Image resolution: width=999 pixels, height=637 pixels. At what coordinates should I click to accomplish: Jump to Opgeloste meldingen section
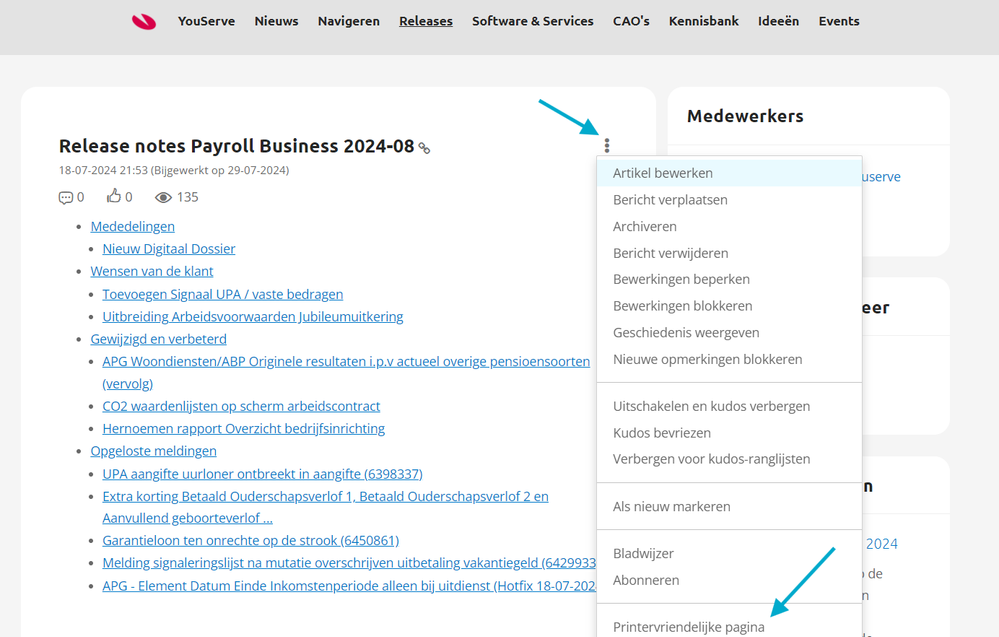(x=154, y=451)
